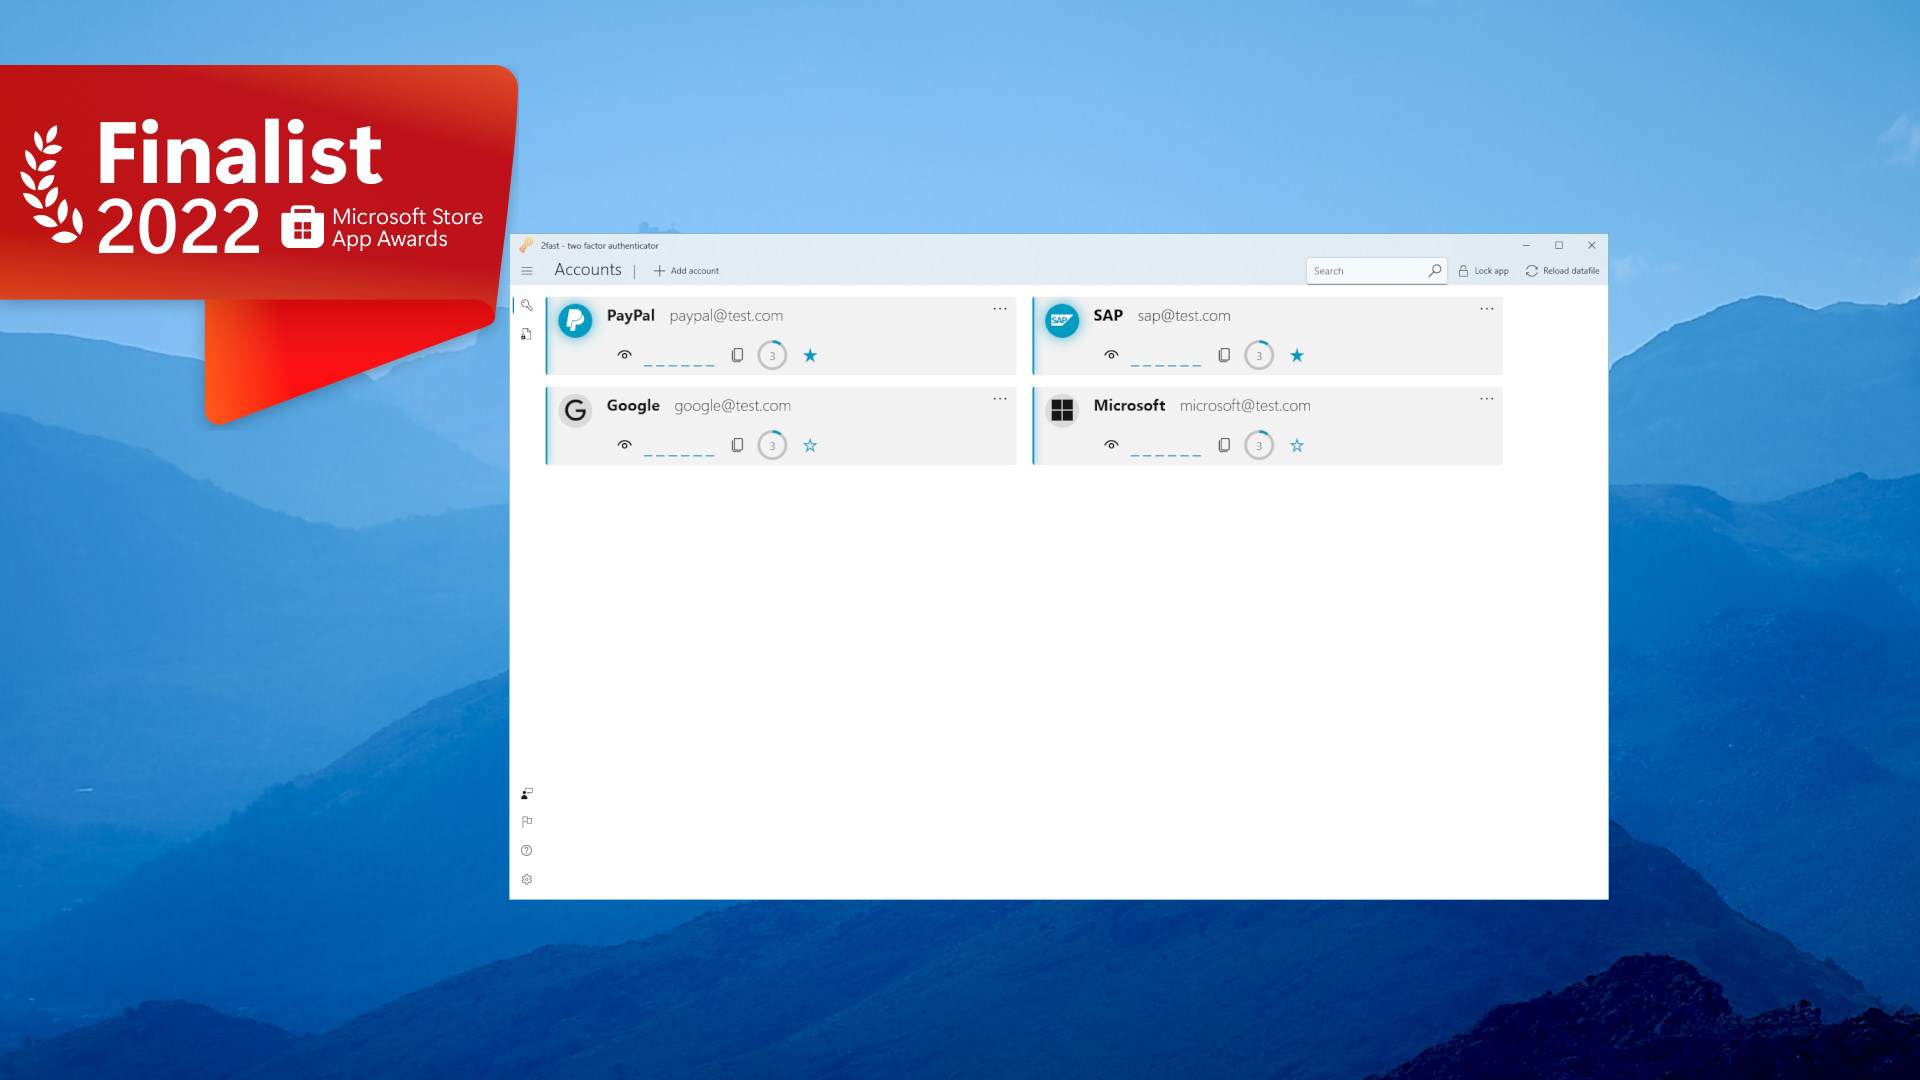The height and width of the screenshot is (1080, 1920).
Task: Select the key search icon in sidebar
Action: click(x=527, y=306)
